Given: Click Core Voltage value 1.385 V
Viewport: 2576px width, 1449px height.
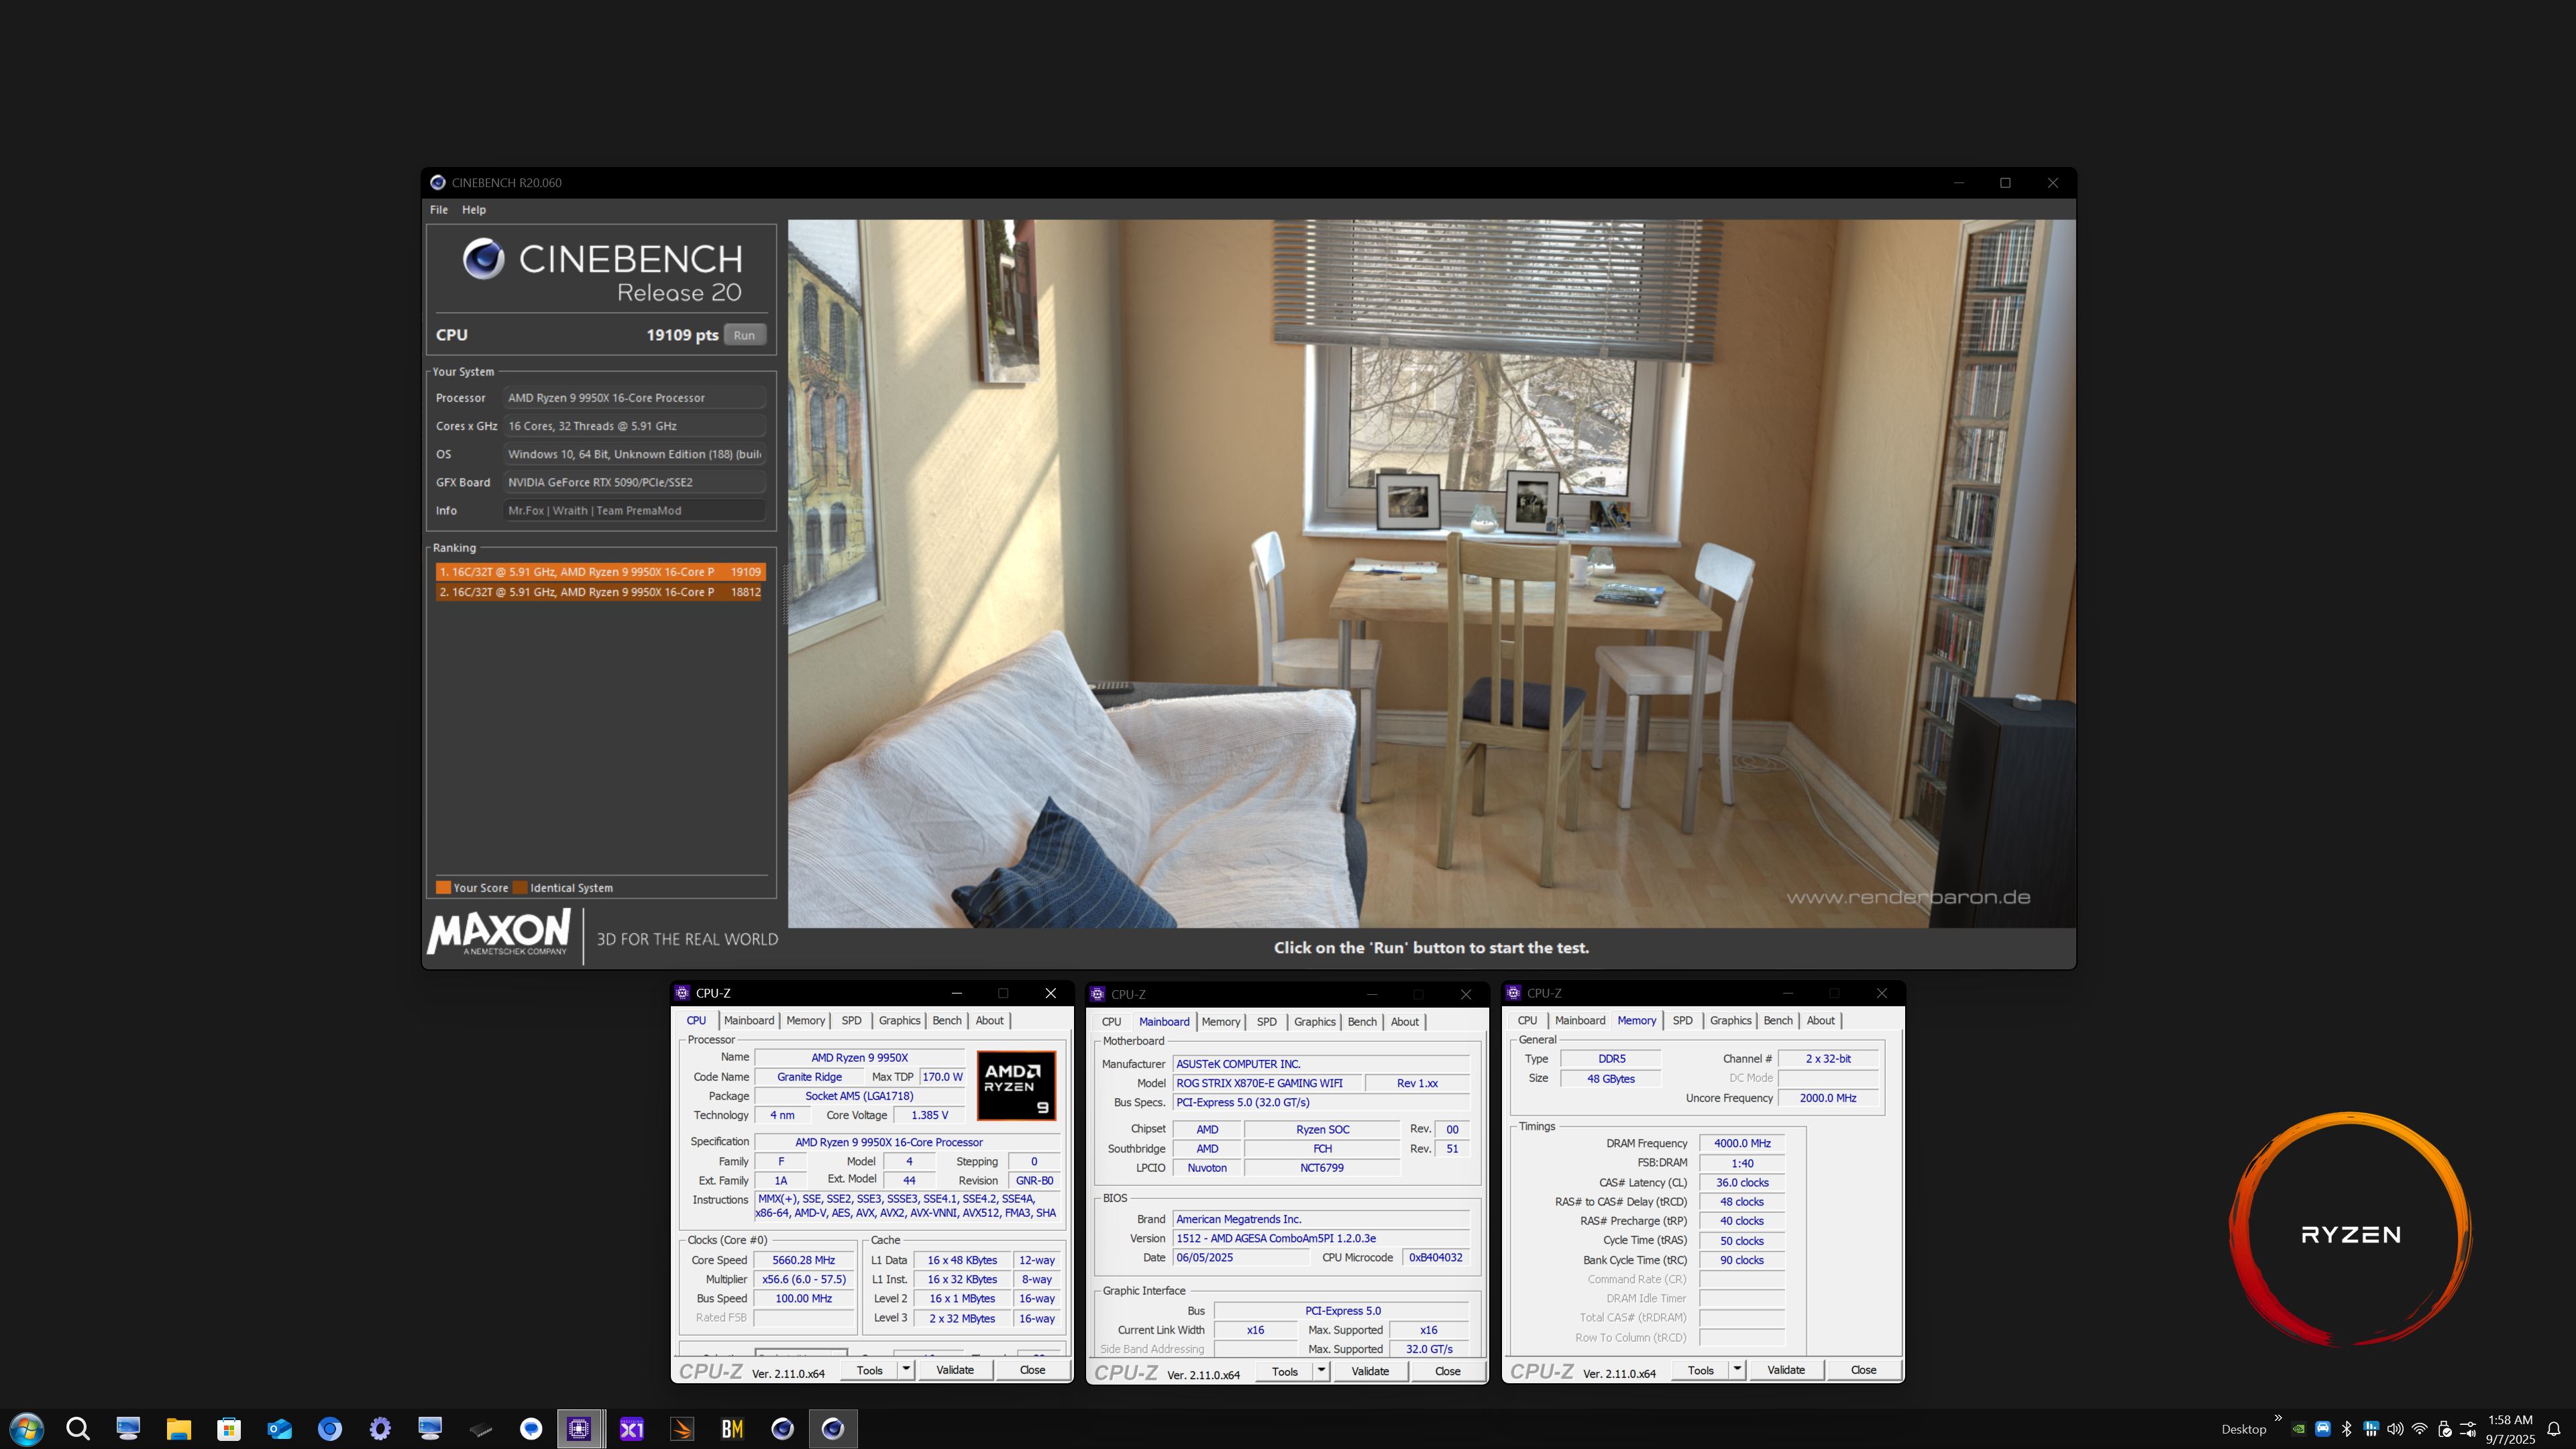Looking at the screenshot, I should tap(929, 1115).
